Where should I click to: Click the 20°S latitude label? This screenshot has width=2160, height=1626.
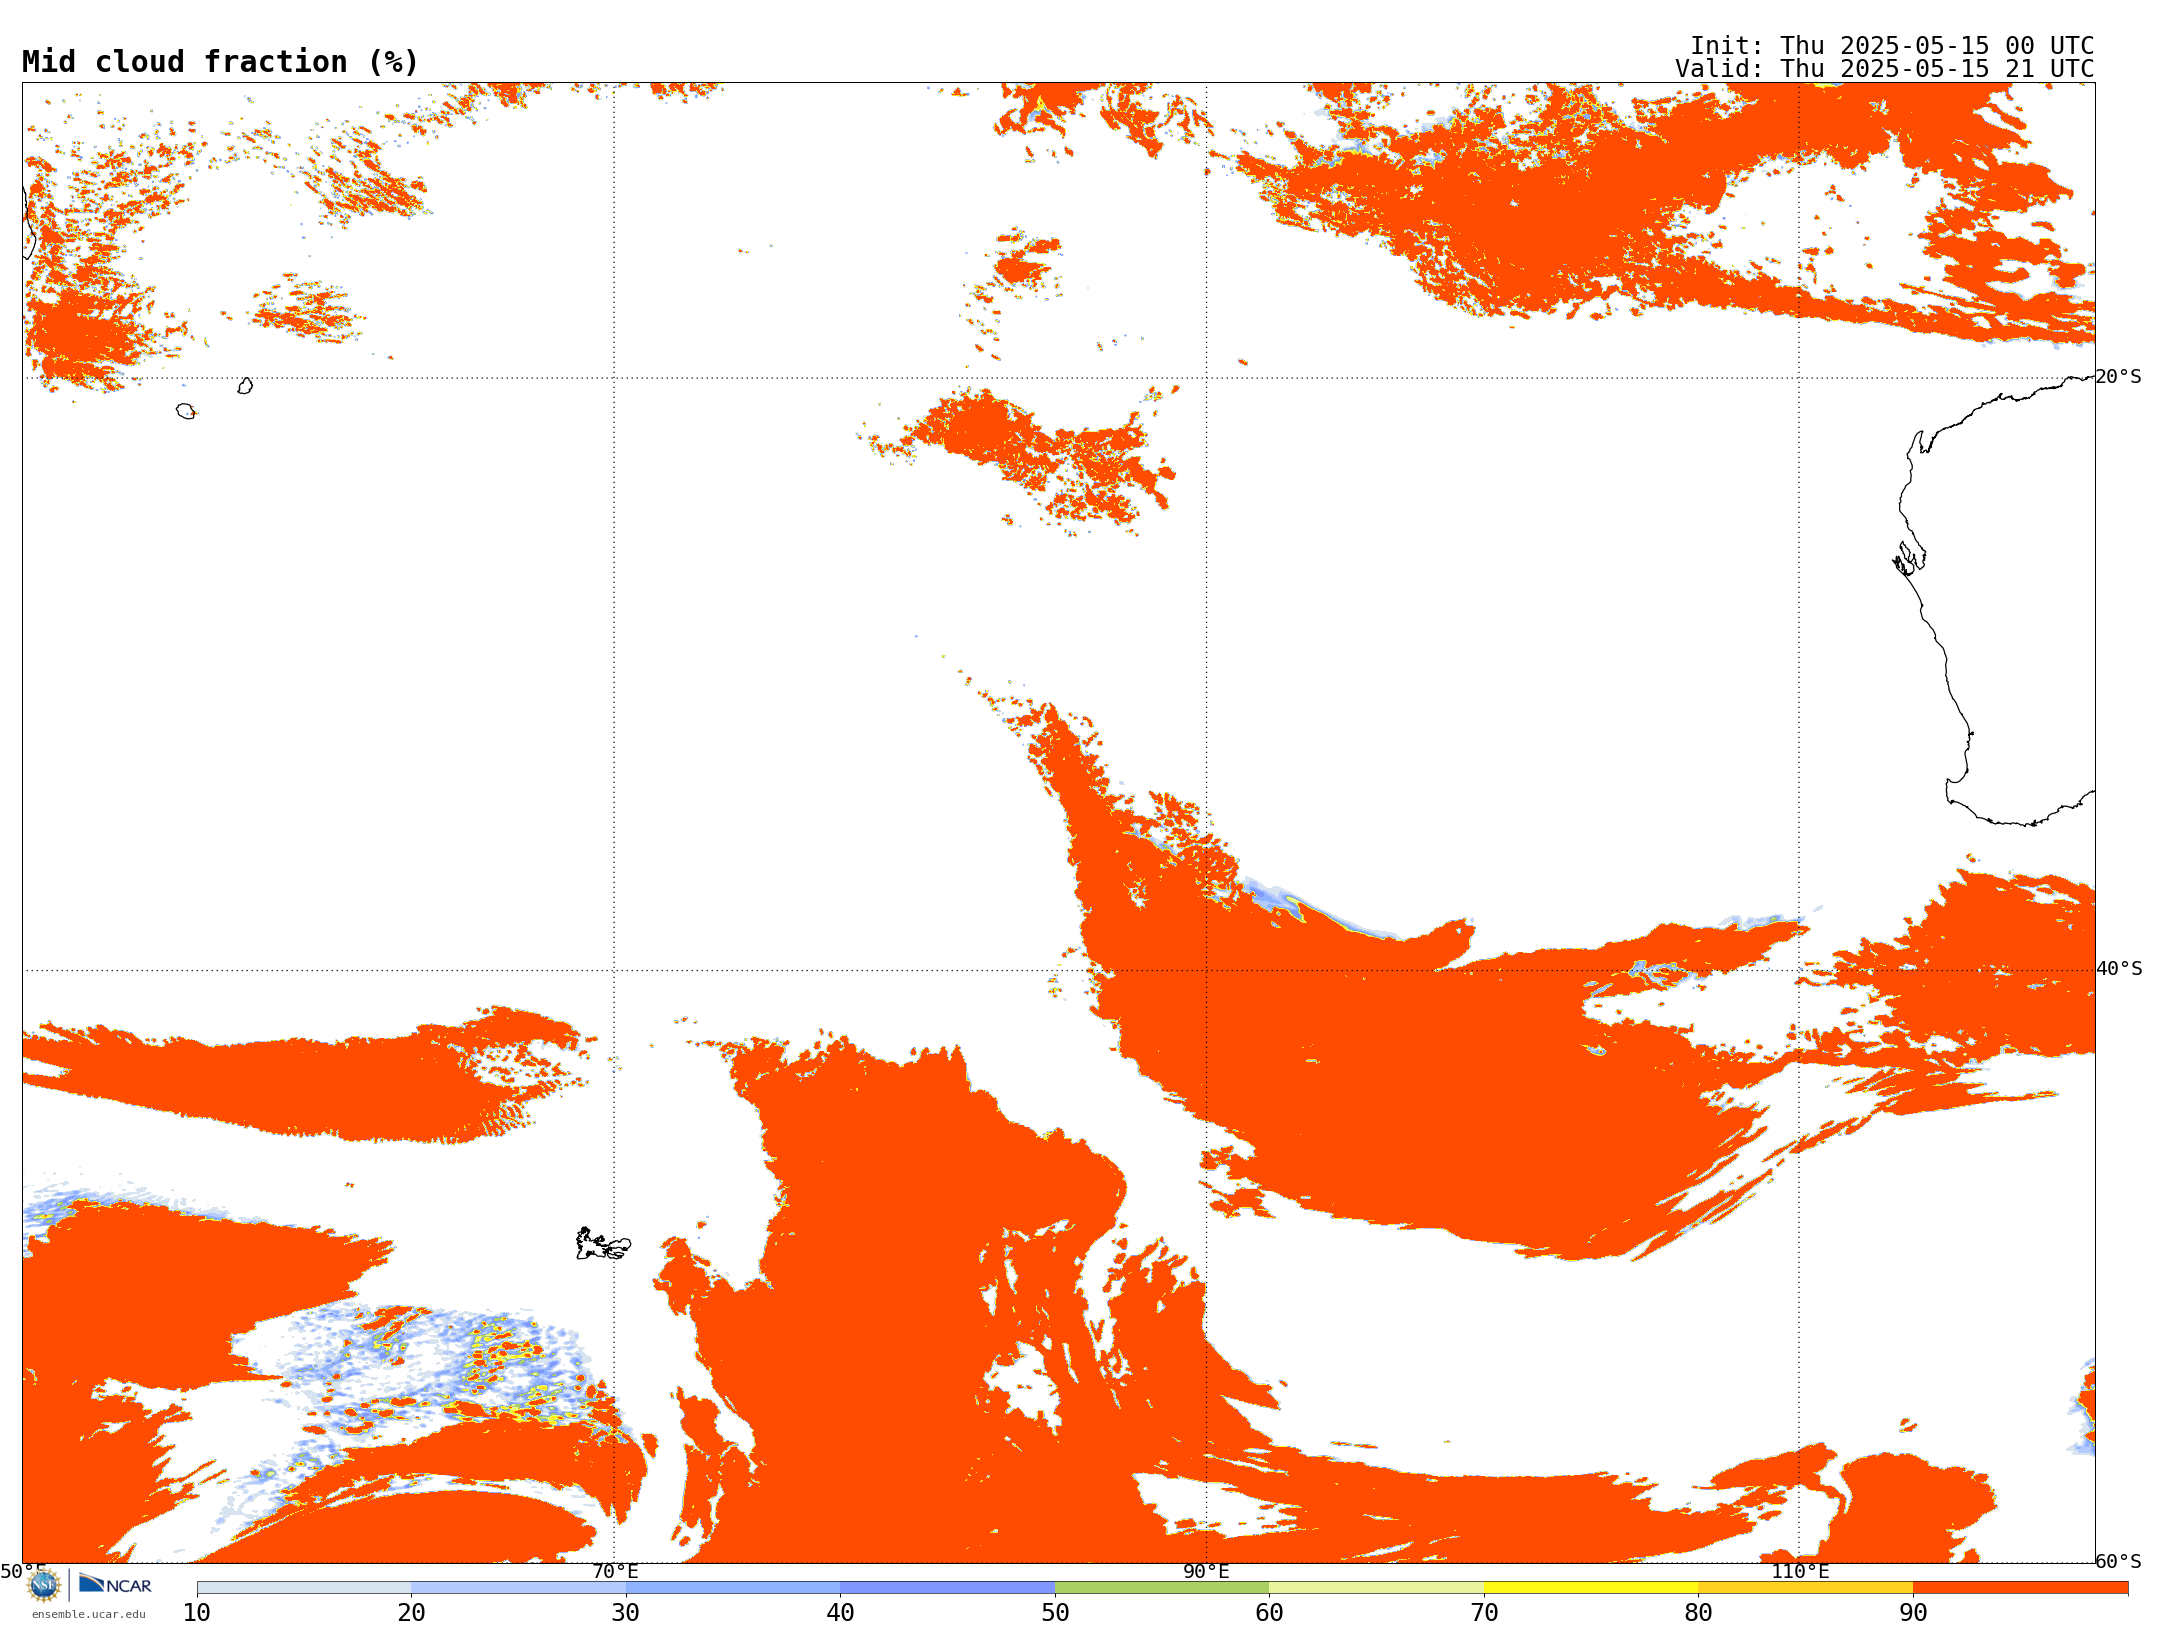[x=2118, y=377]
